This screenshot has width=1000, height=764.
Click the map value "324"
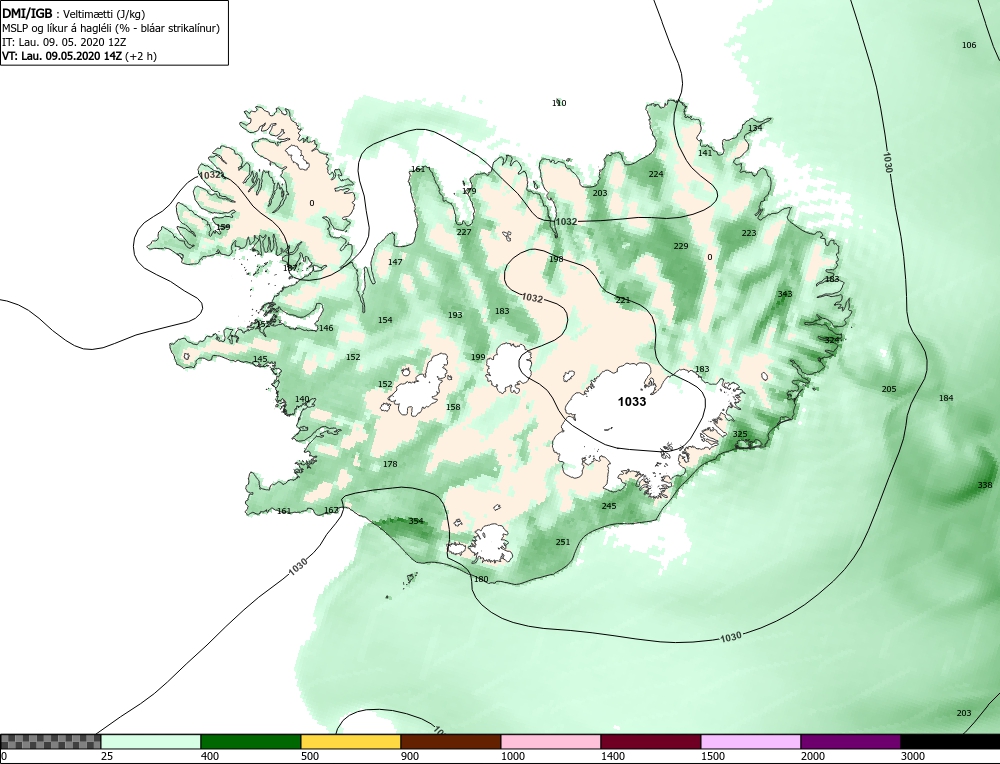(x=832, y=340)
